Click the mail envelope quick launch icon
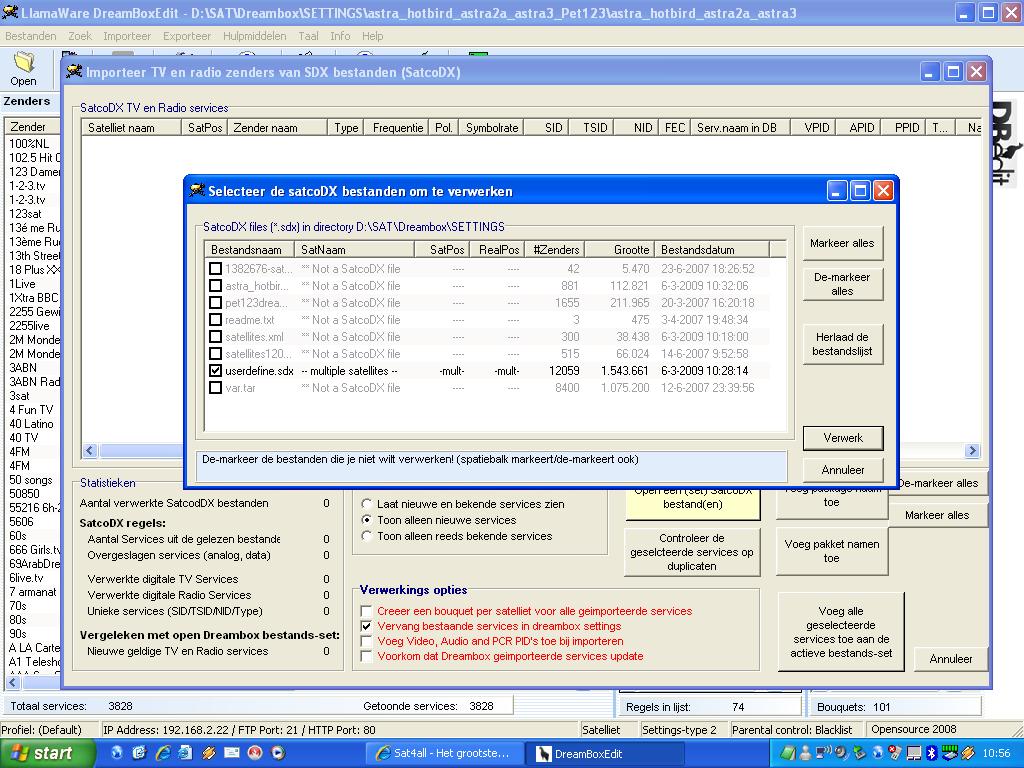 pos(231,753)
